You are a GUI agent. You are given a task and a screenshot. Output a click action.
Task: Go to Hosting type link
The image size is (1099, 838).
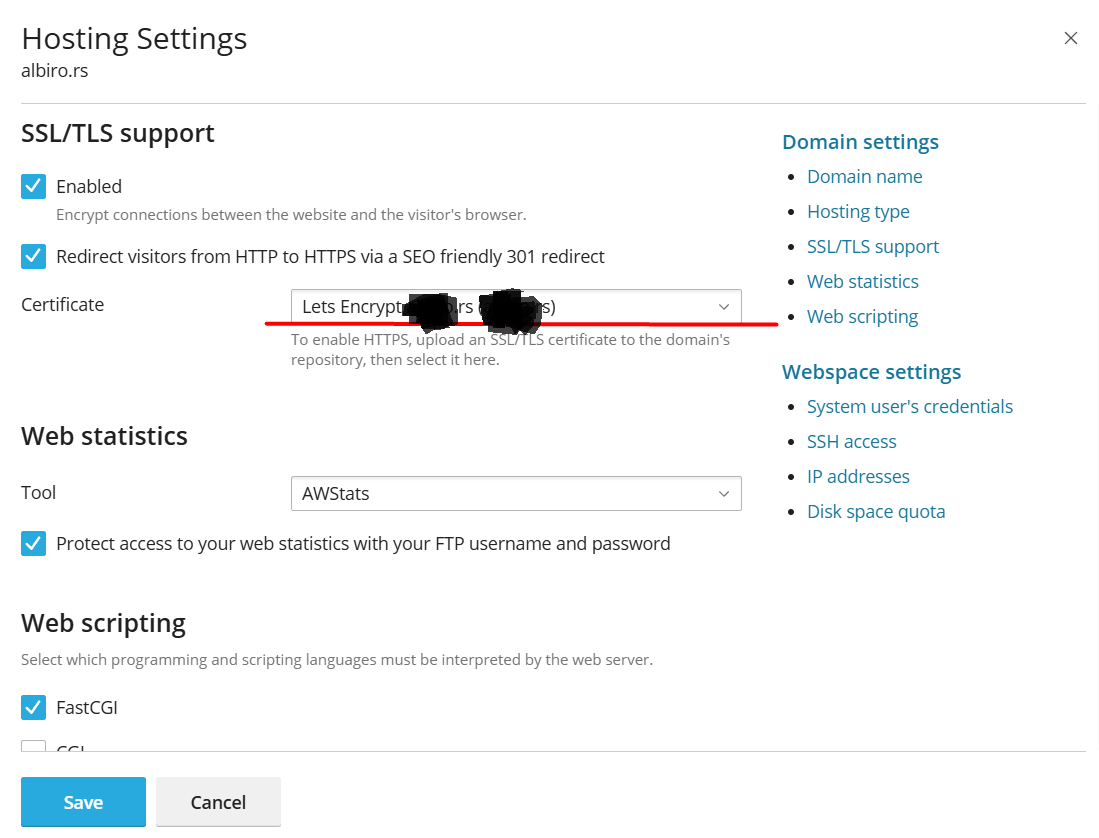pos(858,212)
